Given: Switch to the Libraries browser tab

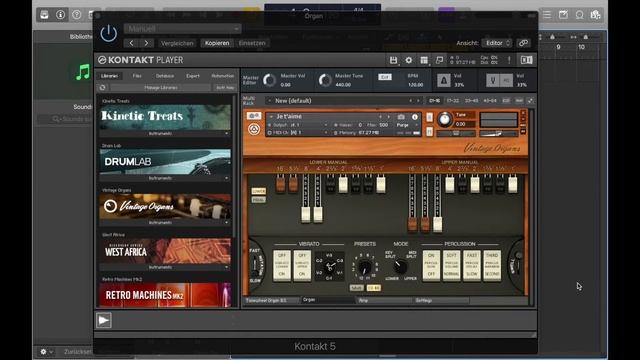Looking at the screenshot, I should tap(109, 76).
